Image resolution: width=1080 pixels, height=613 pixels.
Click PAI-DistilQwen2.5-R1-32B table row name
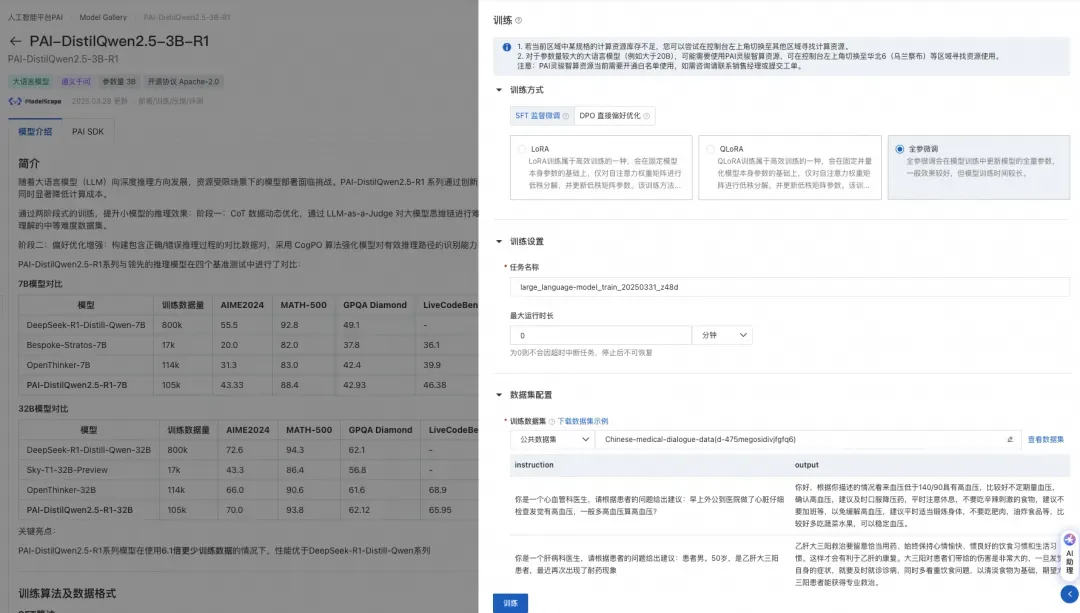pos(79,510)
